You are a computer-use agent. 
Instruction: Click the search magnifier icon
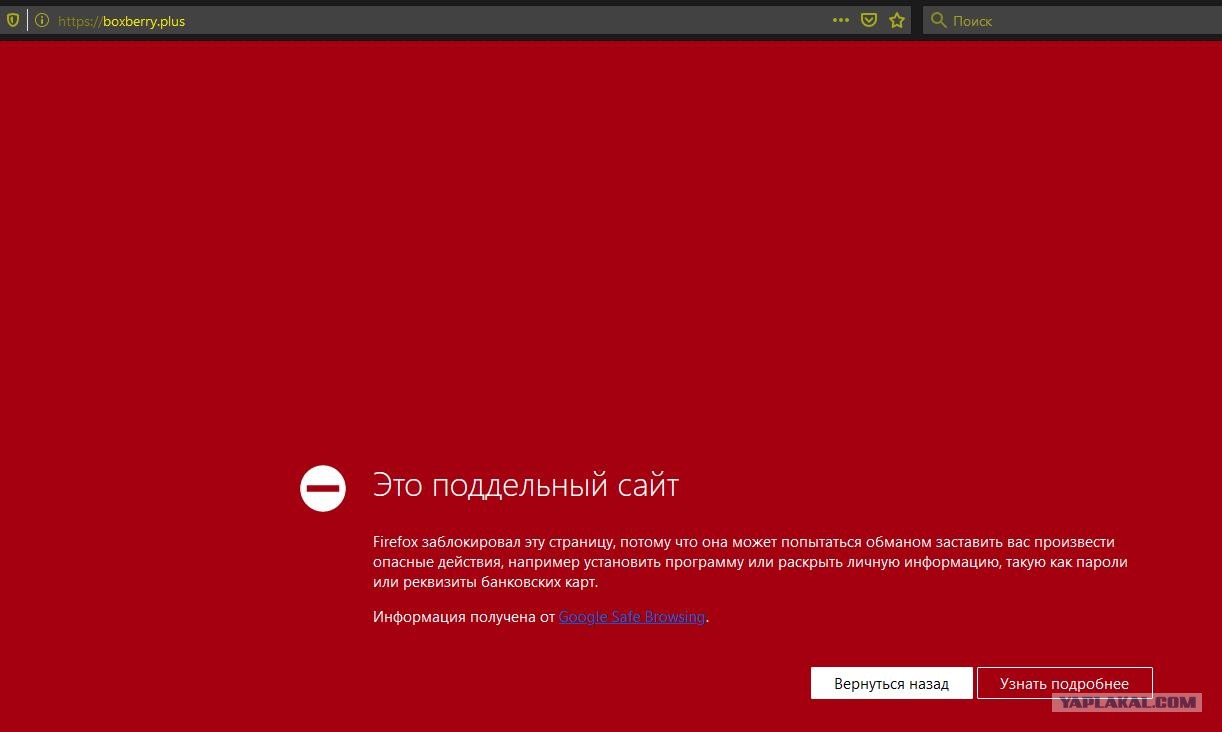click(x=938, y=20)
